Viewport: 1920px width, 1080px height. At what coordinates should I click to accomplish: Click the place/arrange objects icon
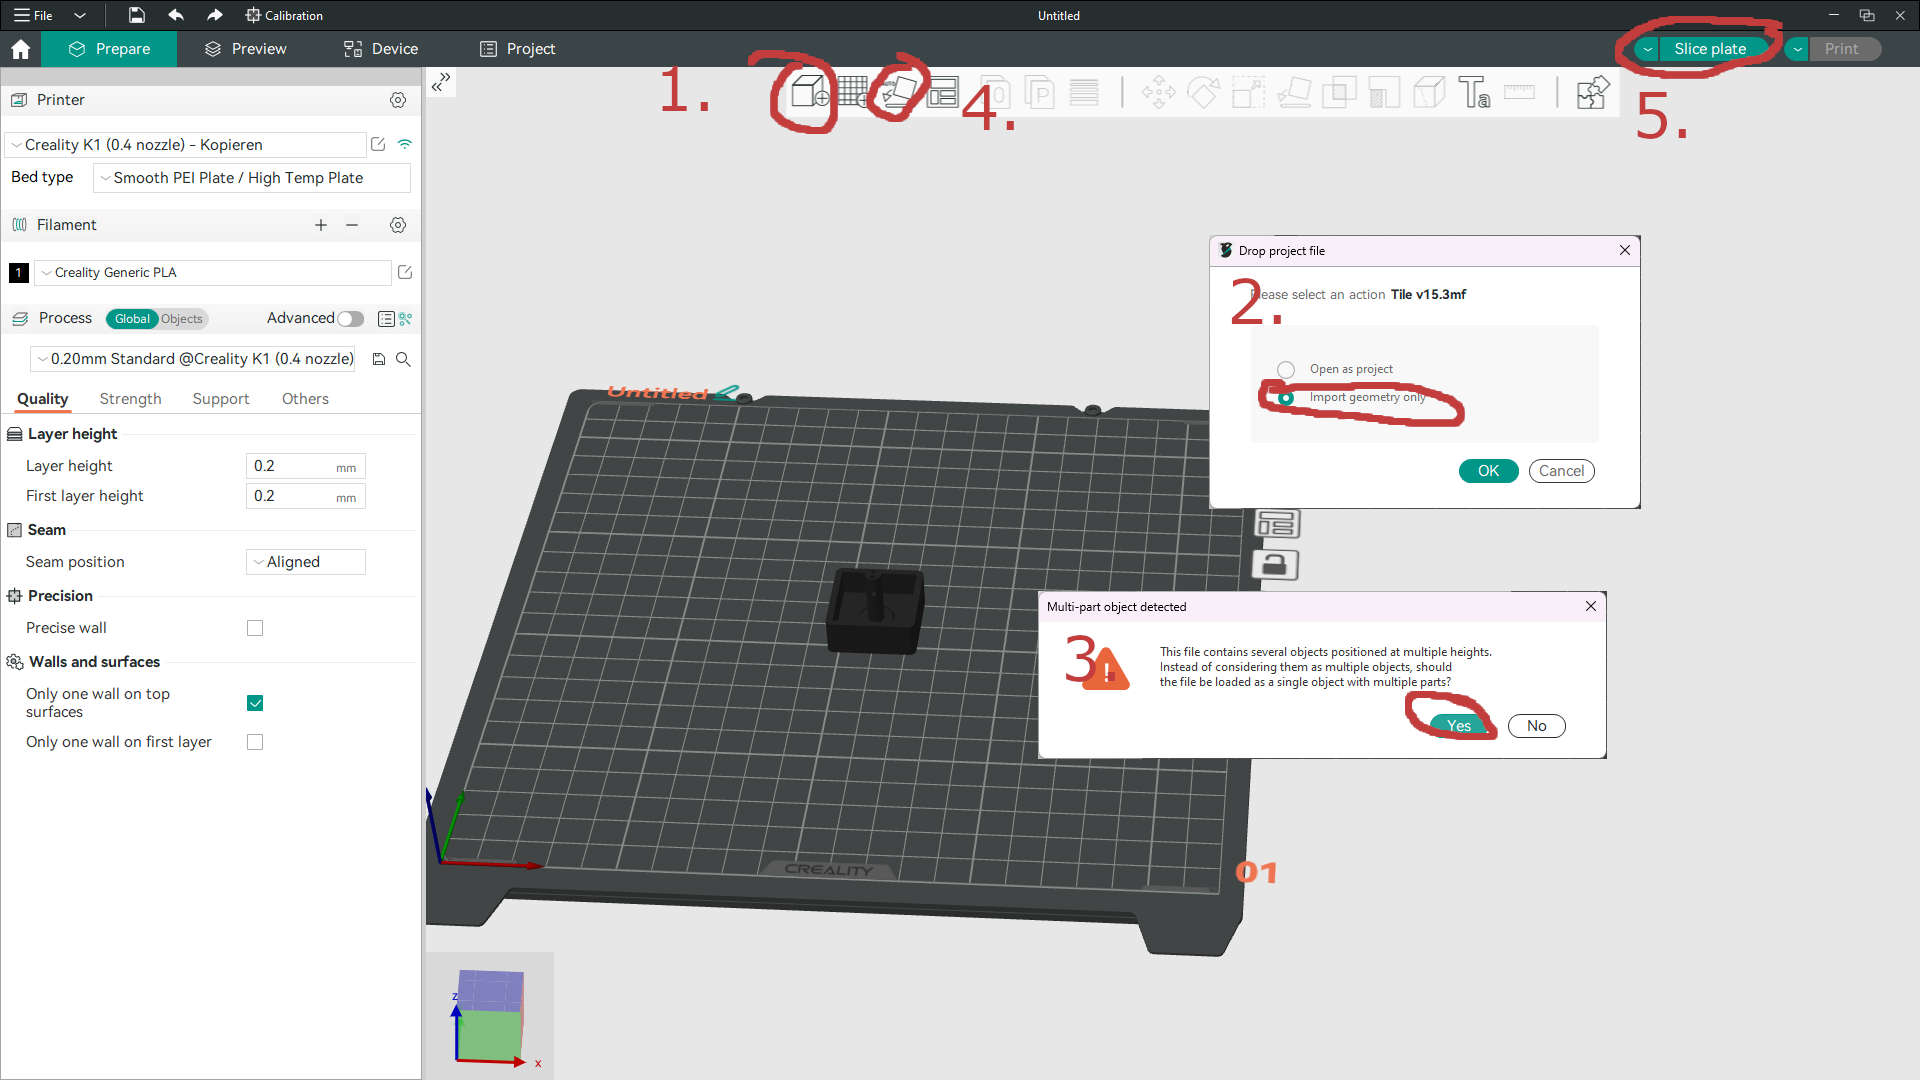click(x=901, y=90)
